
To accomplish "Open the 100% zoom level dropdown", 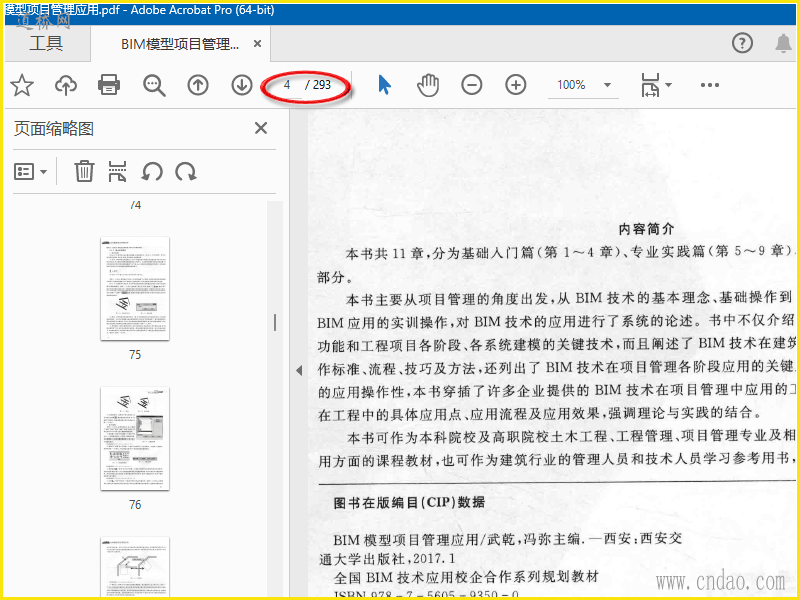I will (x=583, y=85).
